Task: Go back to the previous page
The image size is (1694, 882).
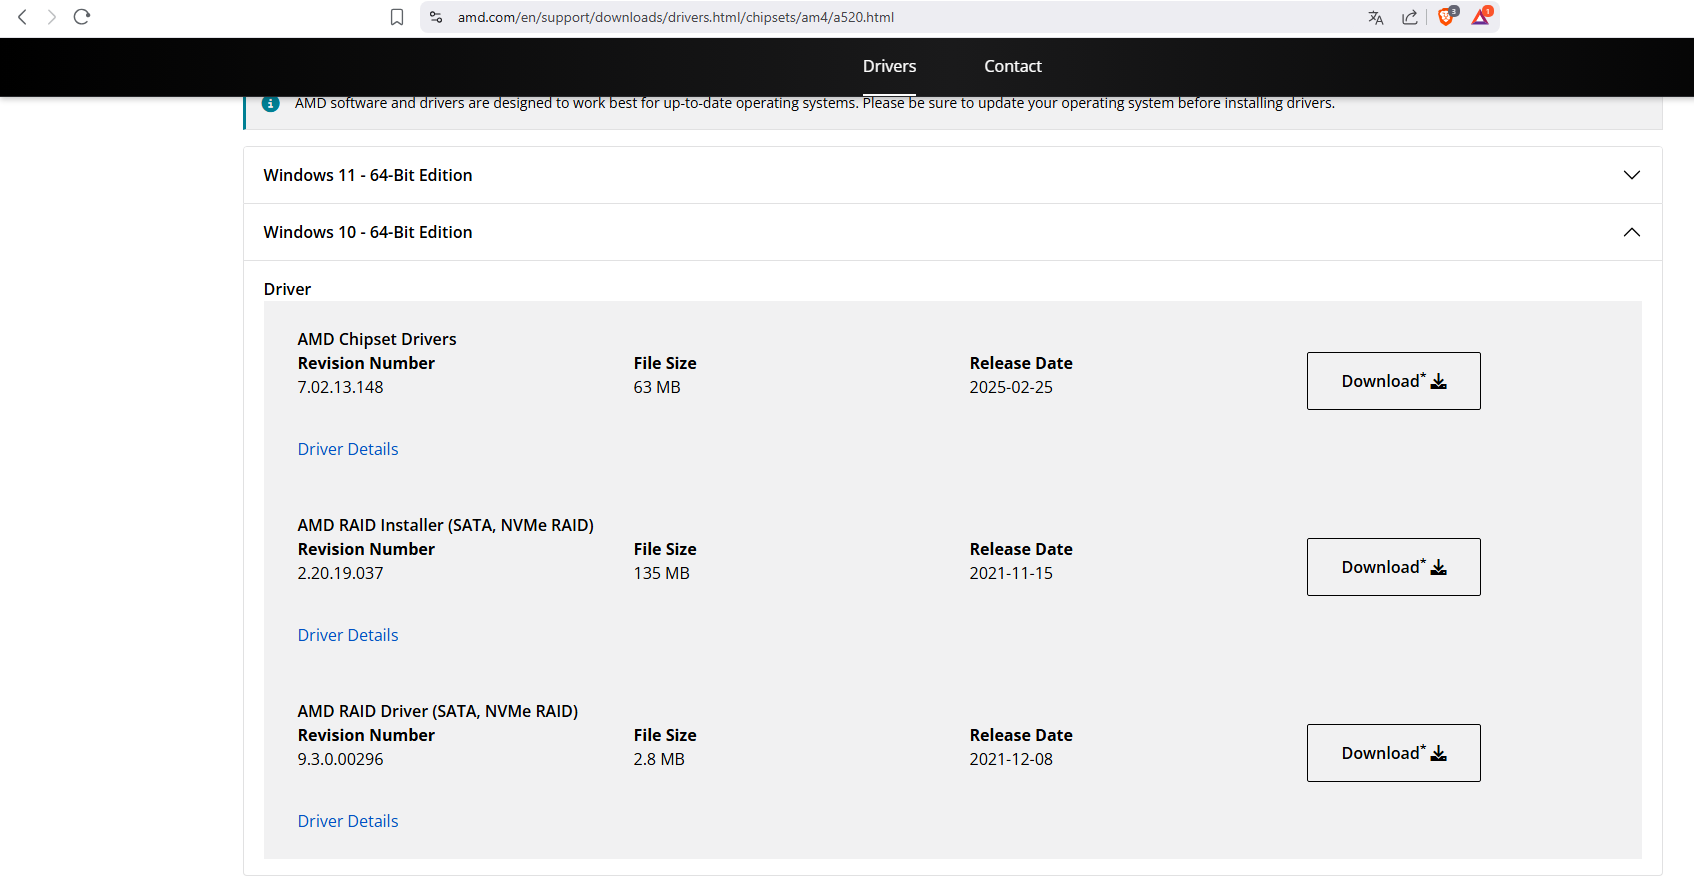Action: (22, 17)
